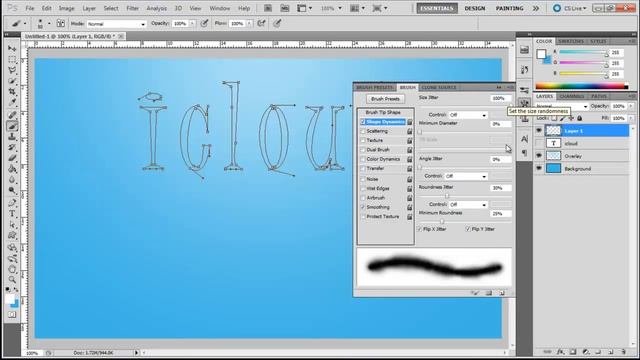Open the Flow slider arrow in options bar
The width and height of the screenshot is (640, 360).
click(249, 24)
